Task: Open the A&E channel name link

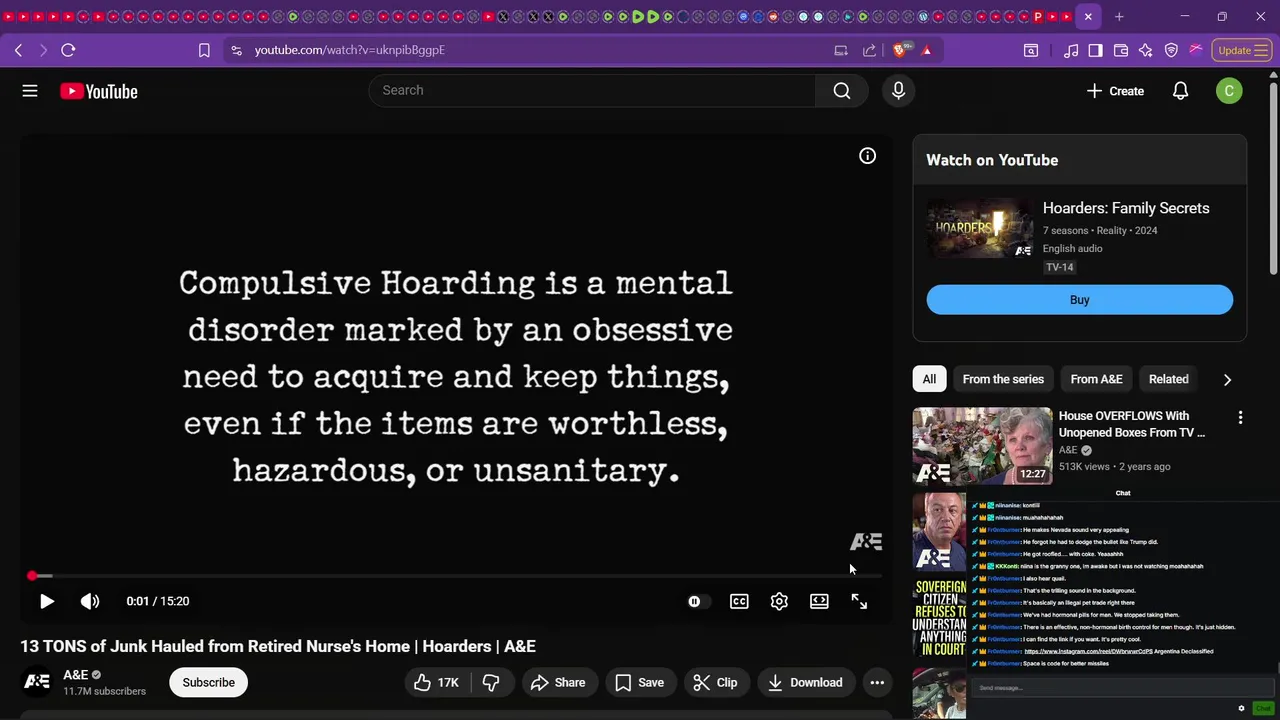Action: pos(75,675)
